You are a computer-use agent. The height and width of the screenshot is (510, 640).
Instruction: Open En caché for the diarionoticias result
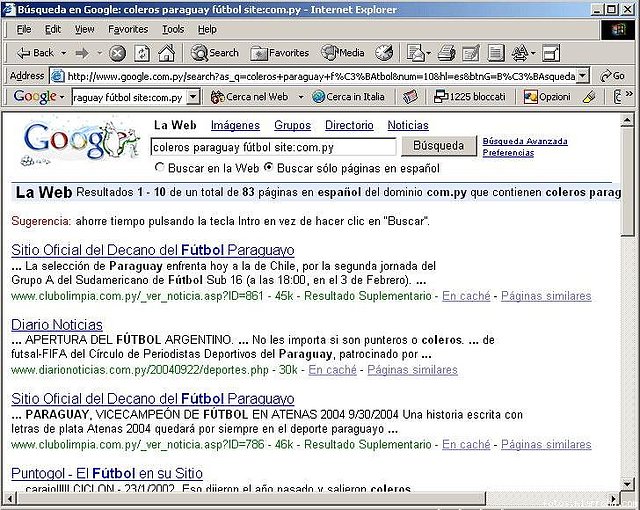332,370
